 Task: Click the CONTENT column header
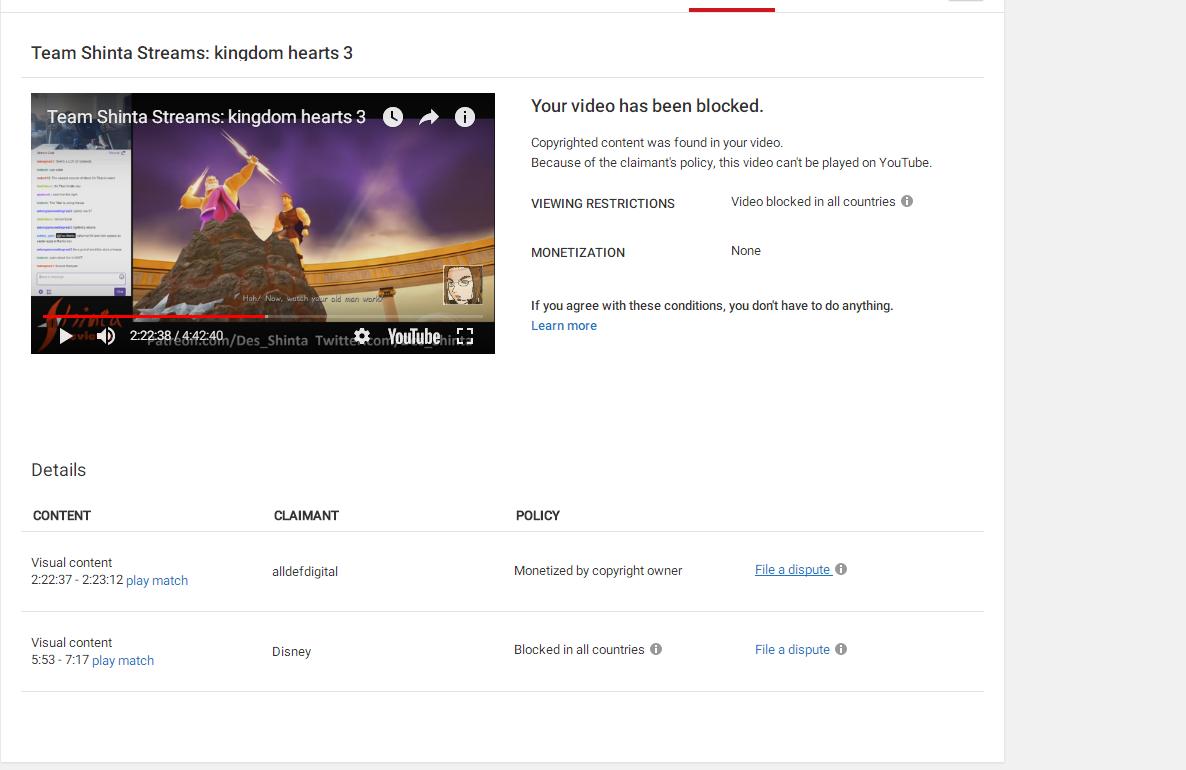(62, 515)
